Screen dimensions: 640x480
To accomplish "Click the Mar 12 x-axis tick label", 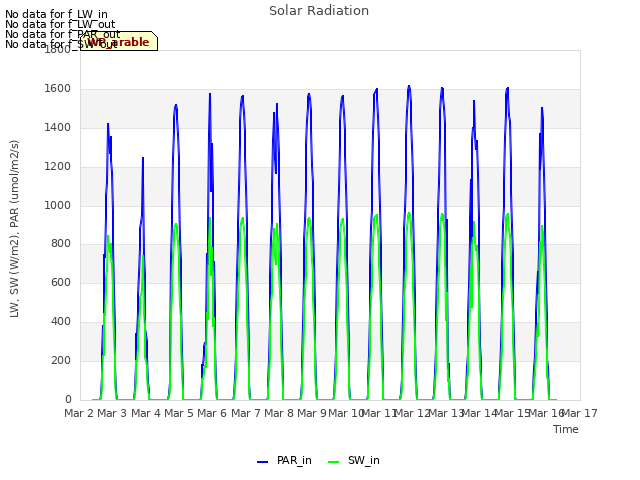I will (x=412, y=413).
